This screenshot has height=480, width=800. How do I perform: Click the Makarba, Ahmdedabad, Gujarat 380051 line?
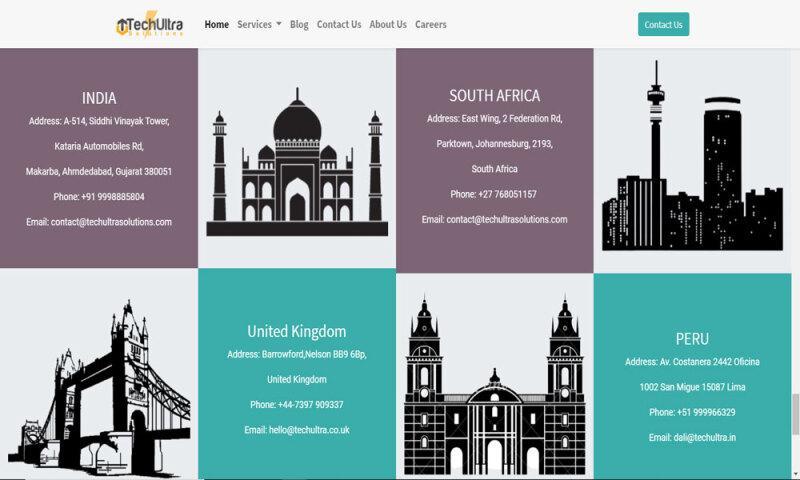pyautogui.click(x=99, y=171)
